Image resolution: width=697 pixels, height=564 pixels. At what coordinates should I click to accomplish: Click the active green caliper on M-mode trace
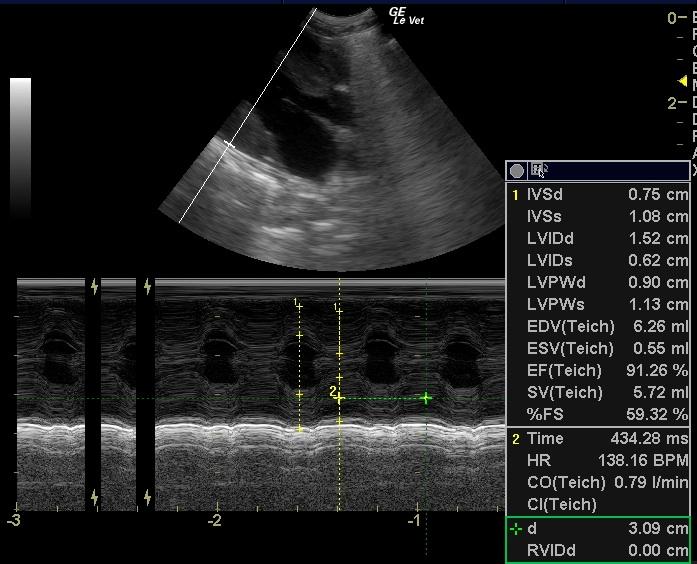coord(426,398)
